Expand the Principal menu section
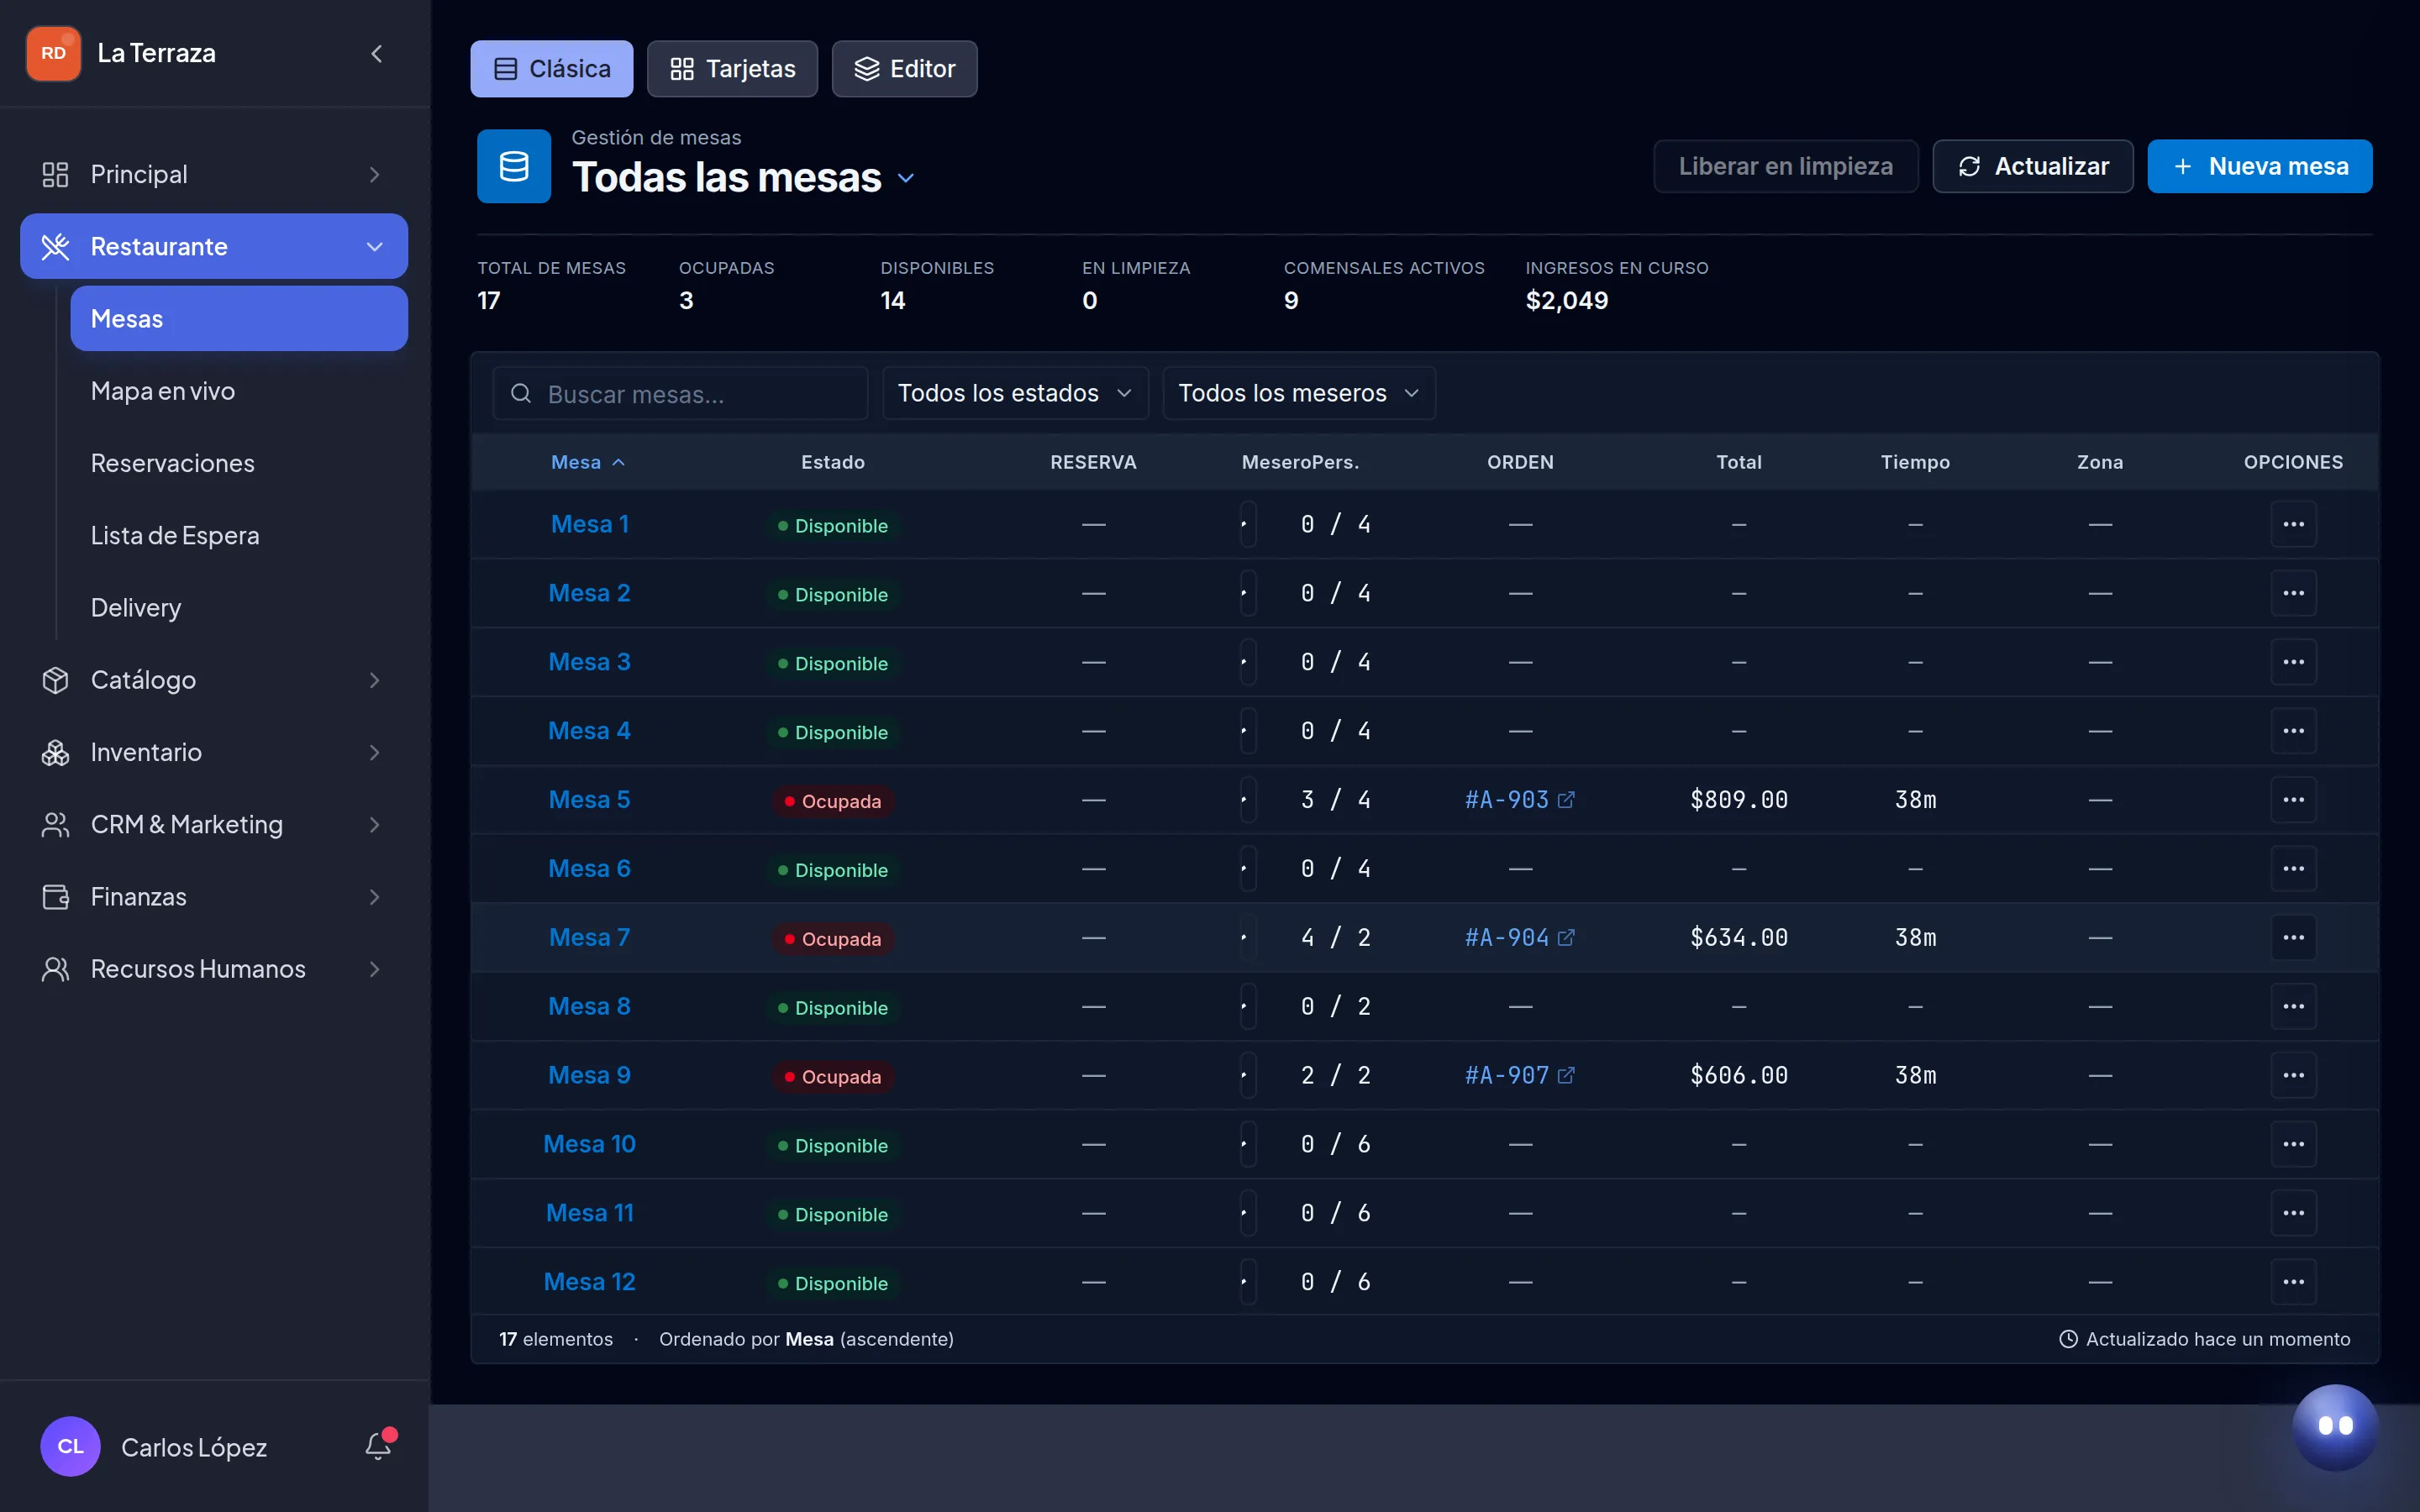 [214, 174]
